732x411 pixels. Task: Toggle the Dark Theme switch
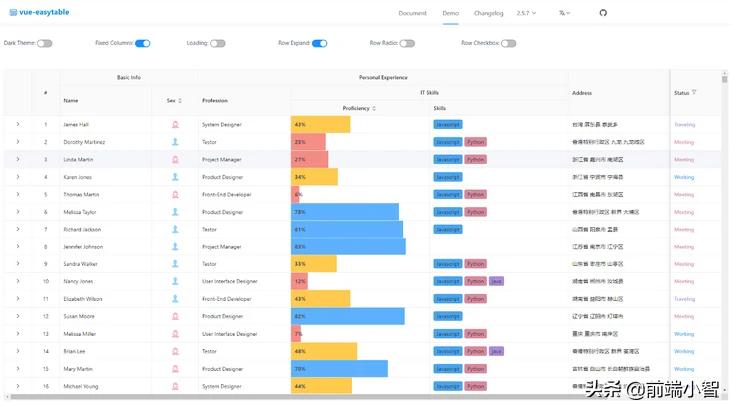tap(45, 43)
